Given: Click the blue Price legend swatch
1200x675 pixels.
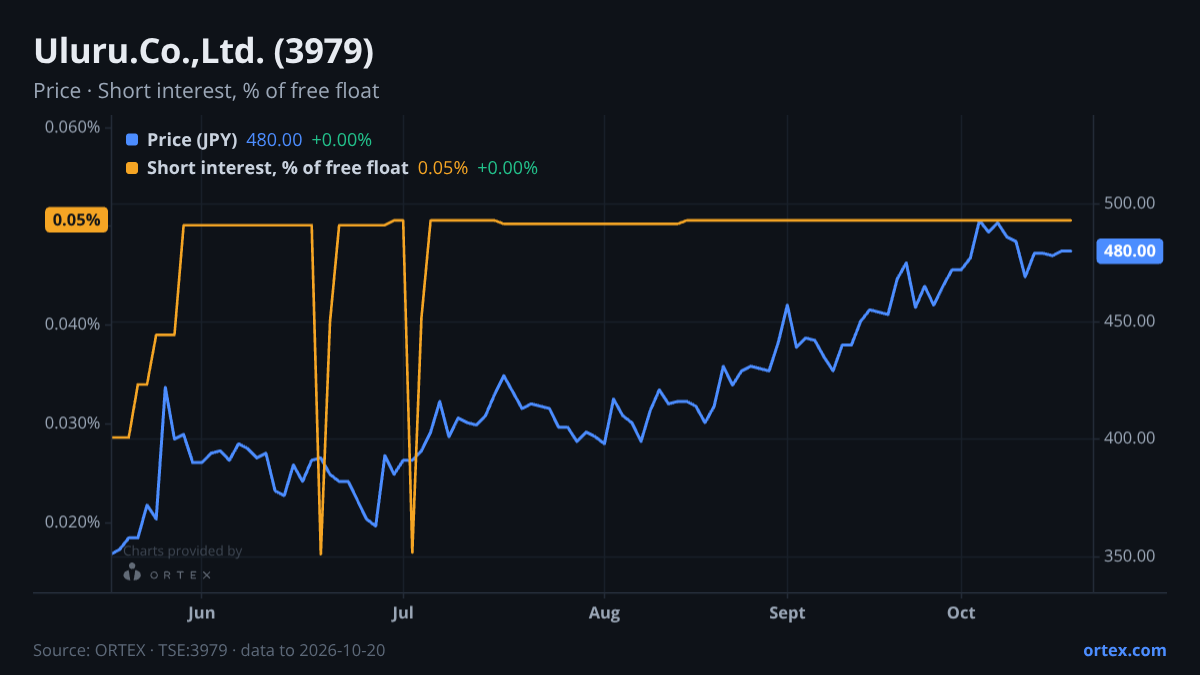Looking at the screenshot, I should [132, 140].
